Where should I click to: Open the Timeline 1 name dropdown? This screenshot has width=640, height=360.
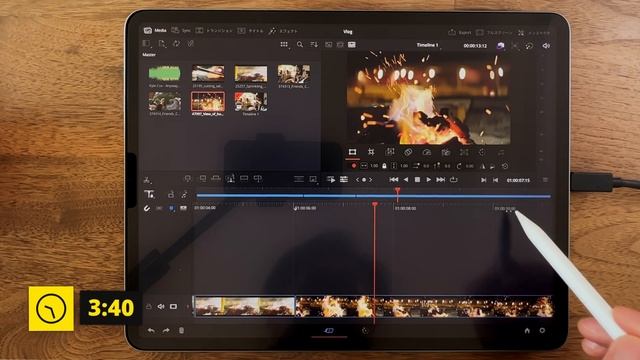pos(428,45)
